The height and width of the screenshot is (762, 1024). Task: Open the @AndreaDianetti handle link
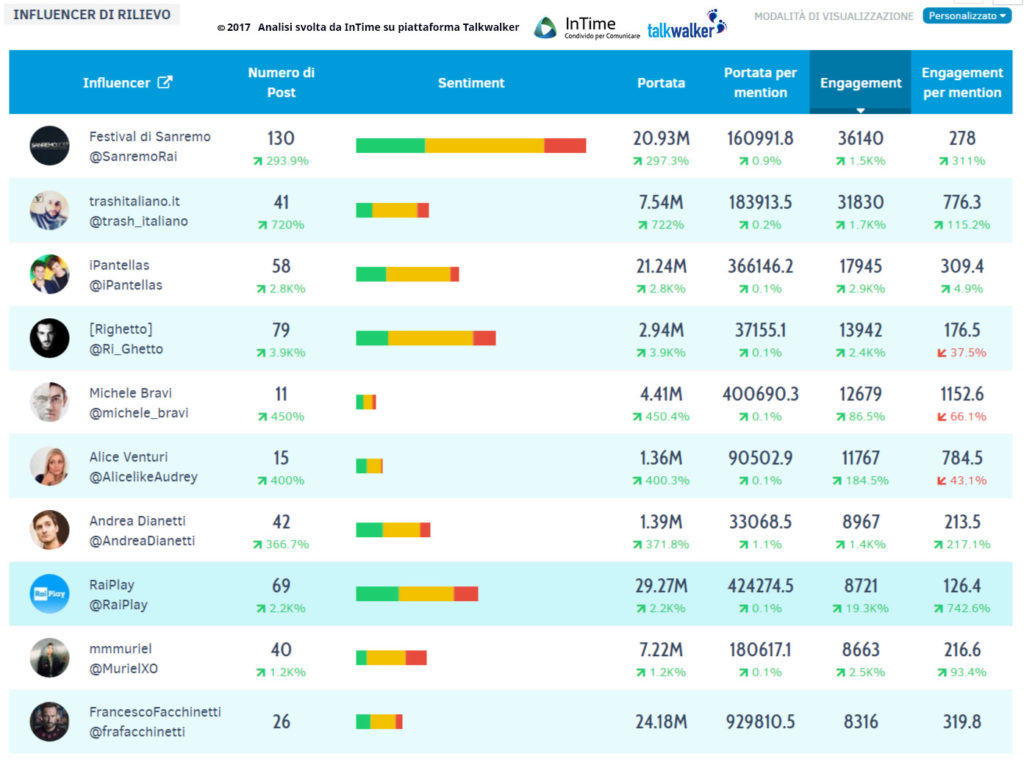[142, 541]
